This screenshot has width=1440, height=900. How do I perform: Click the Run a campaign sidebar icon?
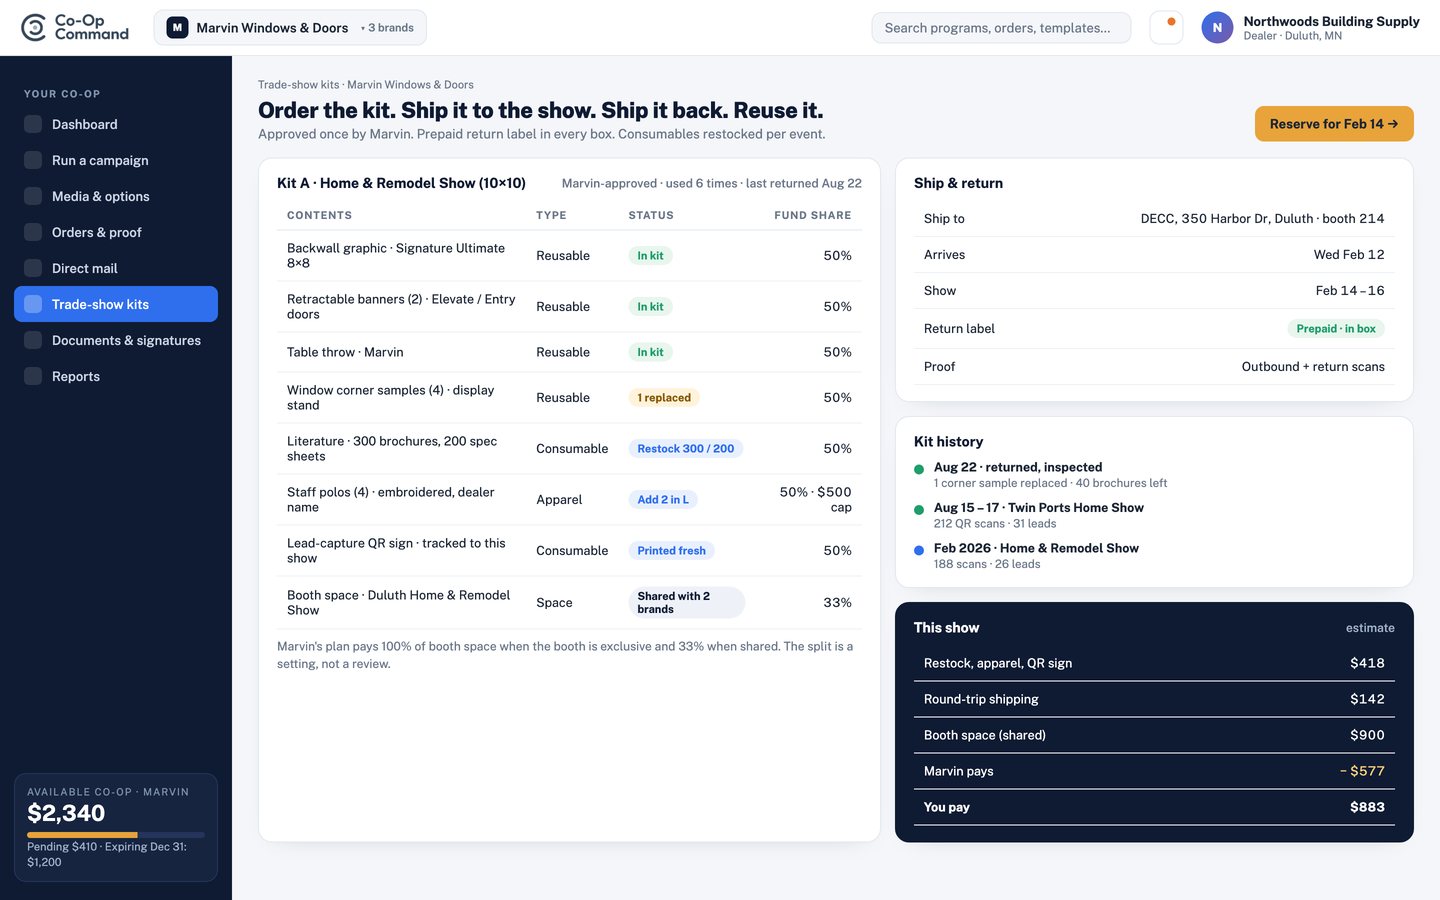tap(33, 160)
